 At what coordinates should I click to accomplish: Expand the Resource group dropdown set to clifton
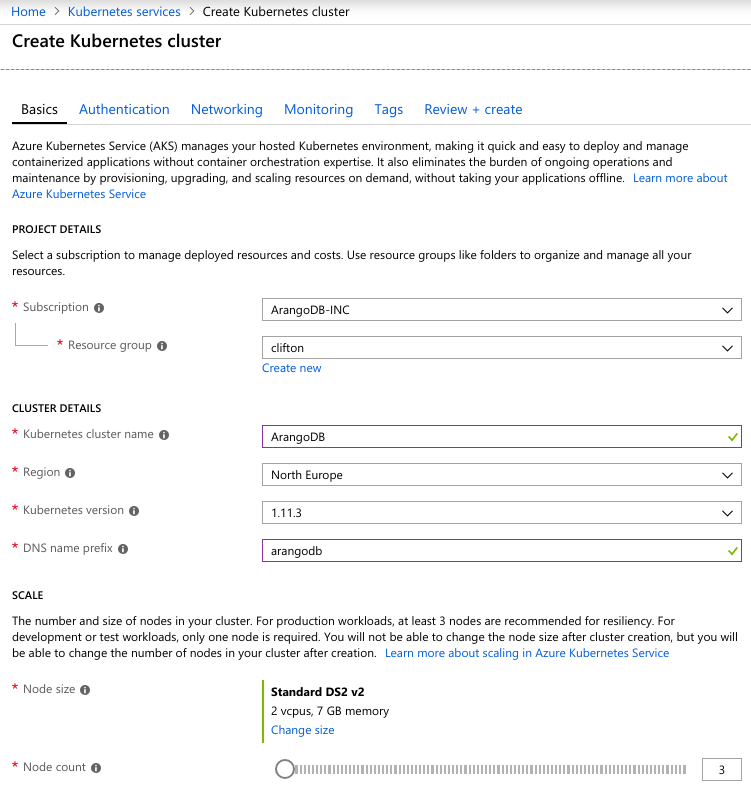pos(501,348)
